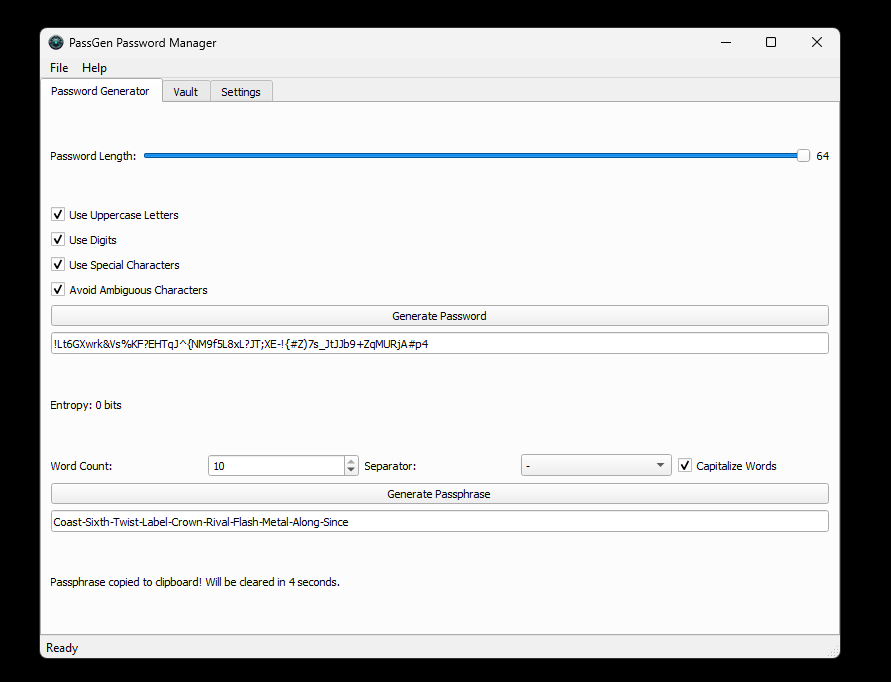
Task: Uncheck the Capitalize Words option
Action: pos(684,465)
